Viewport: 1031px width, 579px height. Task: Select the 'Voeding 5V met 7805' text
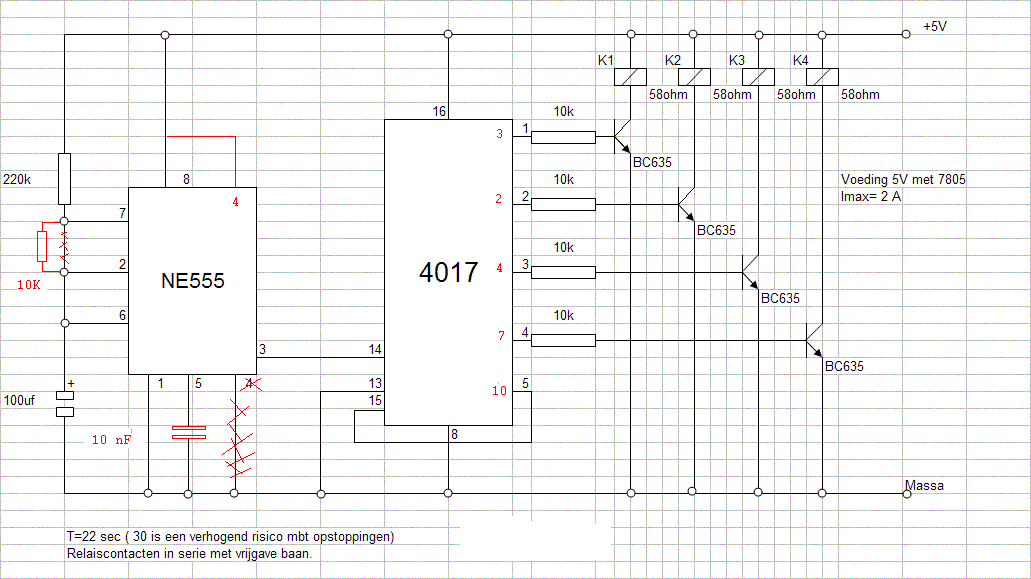pos(903,179)
